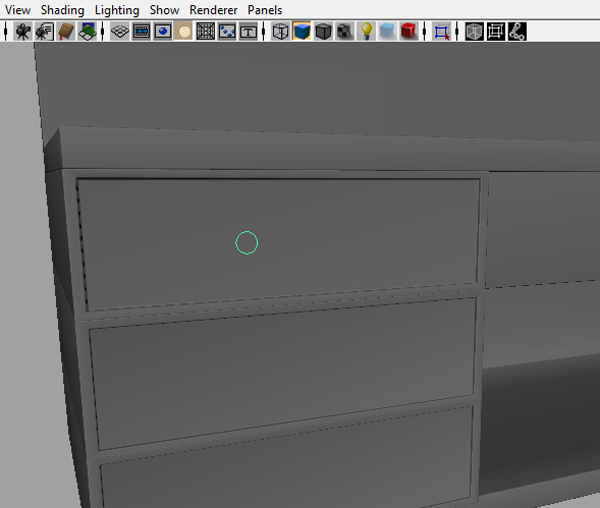
Task: Toggle X-Ray Joints icon
Action: [x=517, y=31]
